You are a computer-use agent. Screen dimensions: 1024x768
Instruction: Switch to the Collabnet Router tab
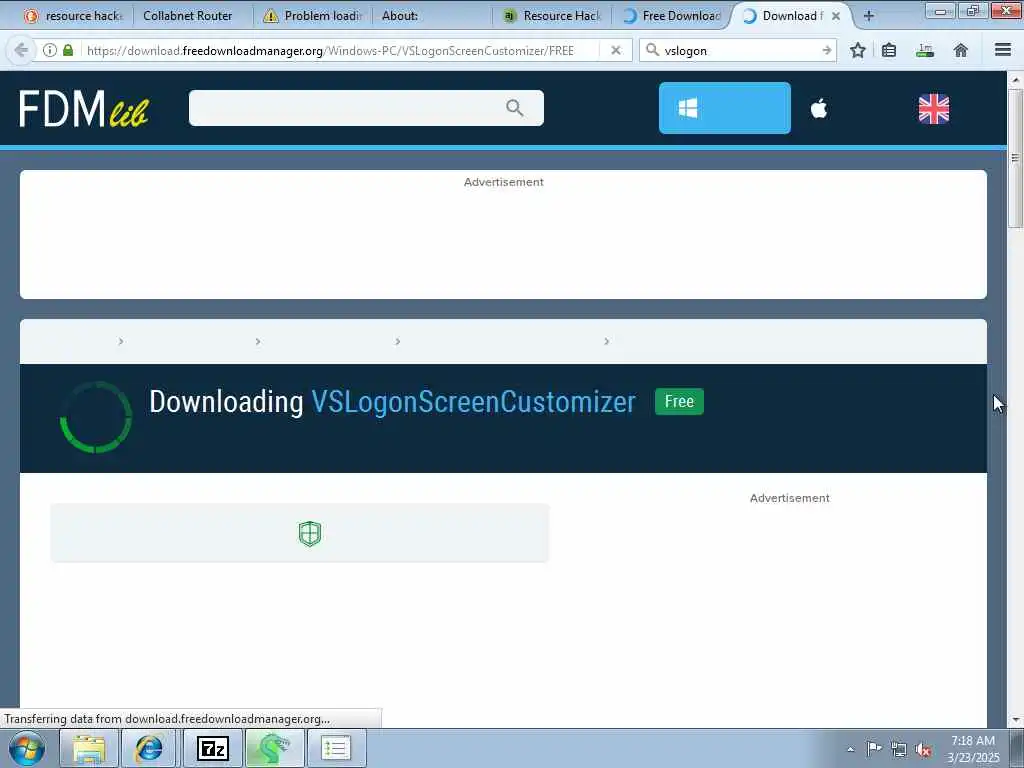tap(187, 16)
